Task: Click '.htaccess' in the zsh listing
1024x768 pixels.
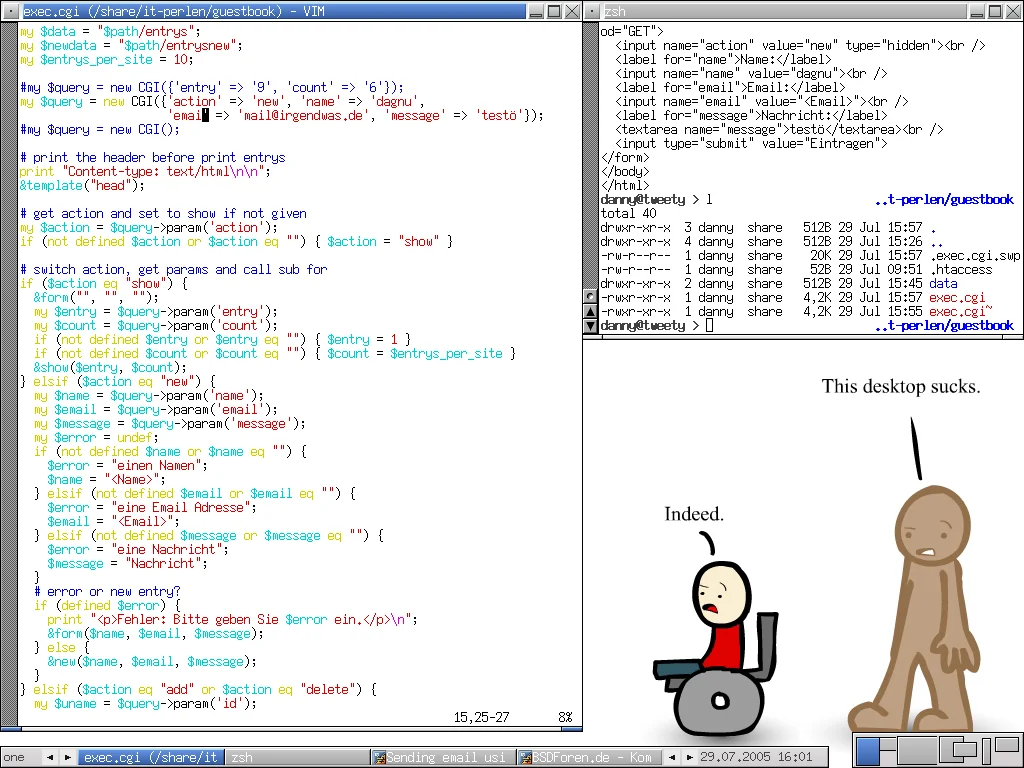Action: point(961,269)
